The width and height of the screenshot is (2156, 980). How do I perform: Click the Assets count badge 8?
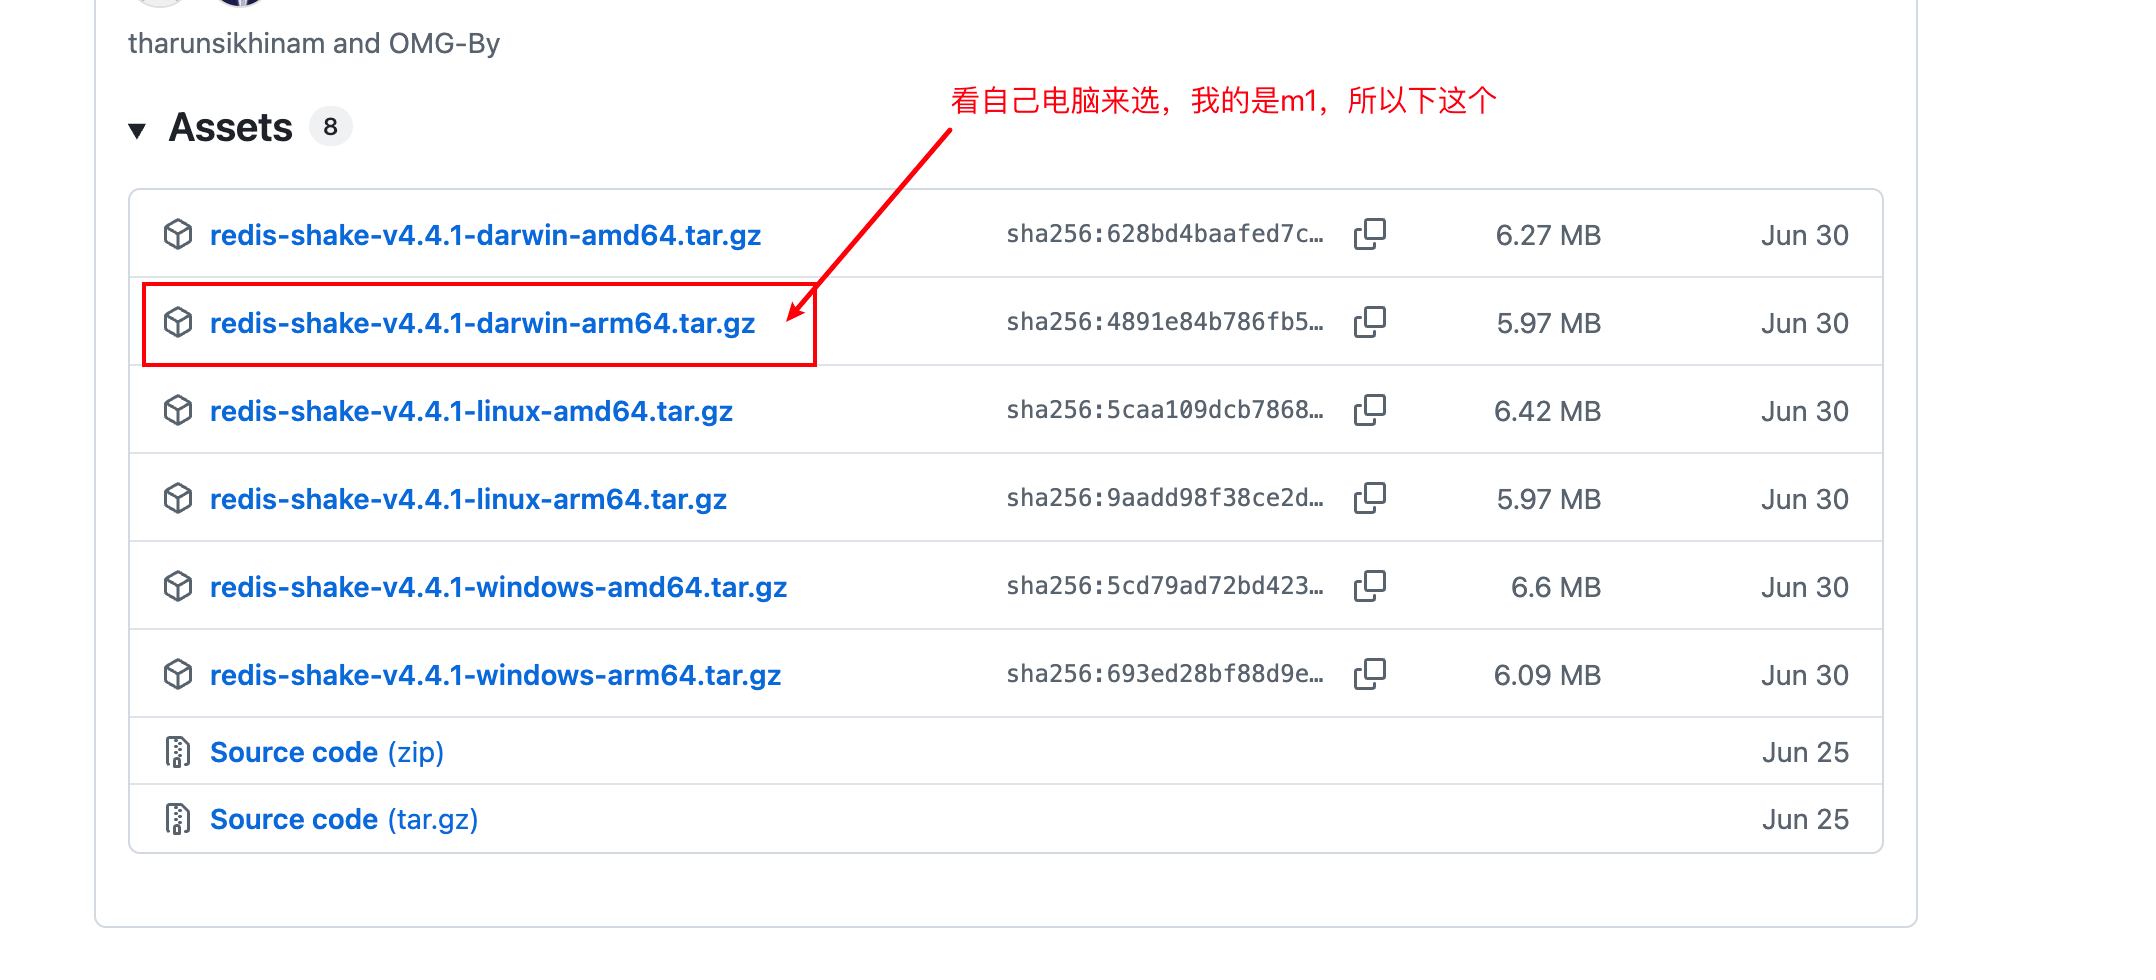point(330,127)
